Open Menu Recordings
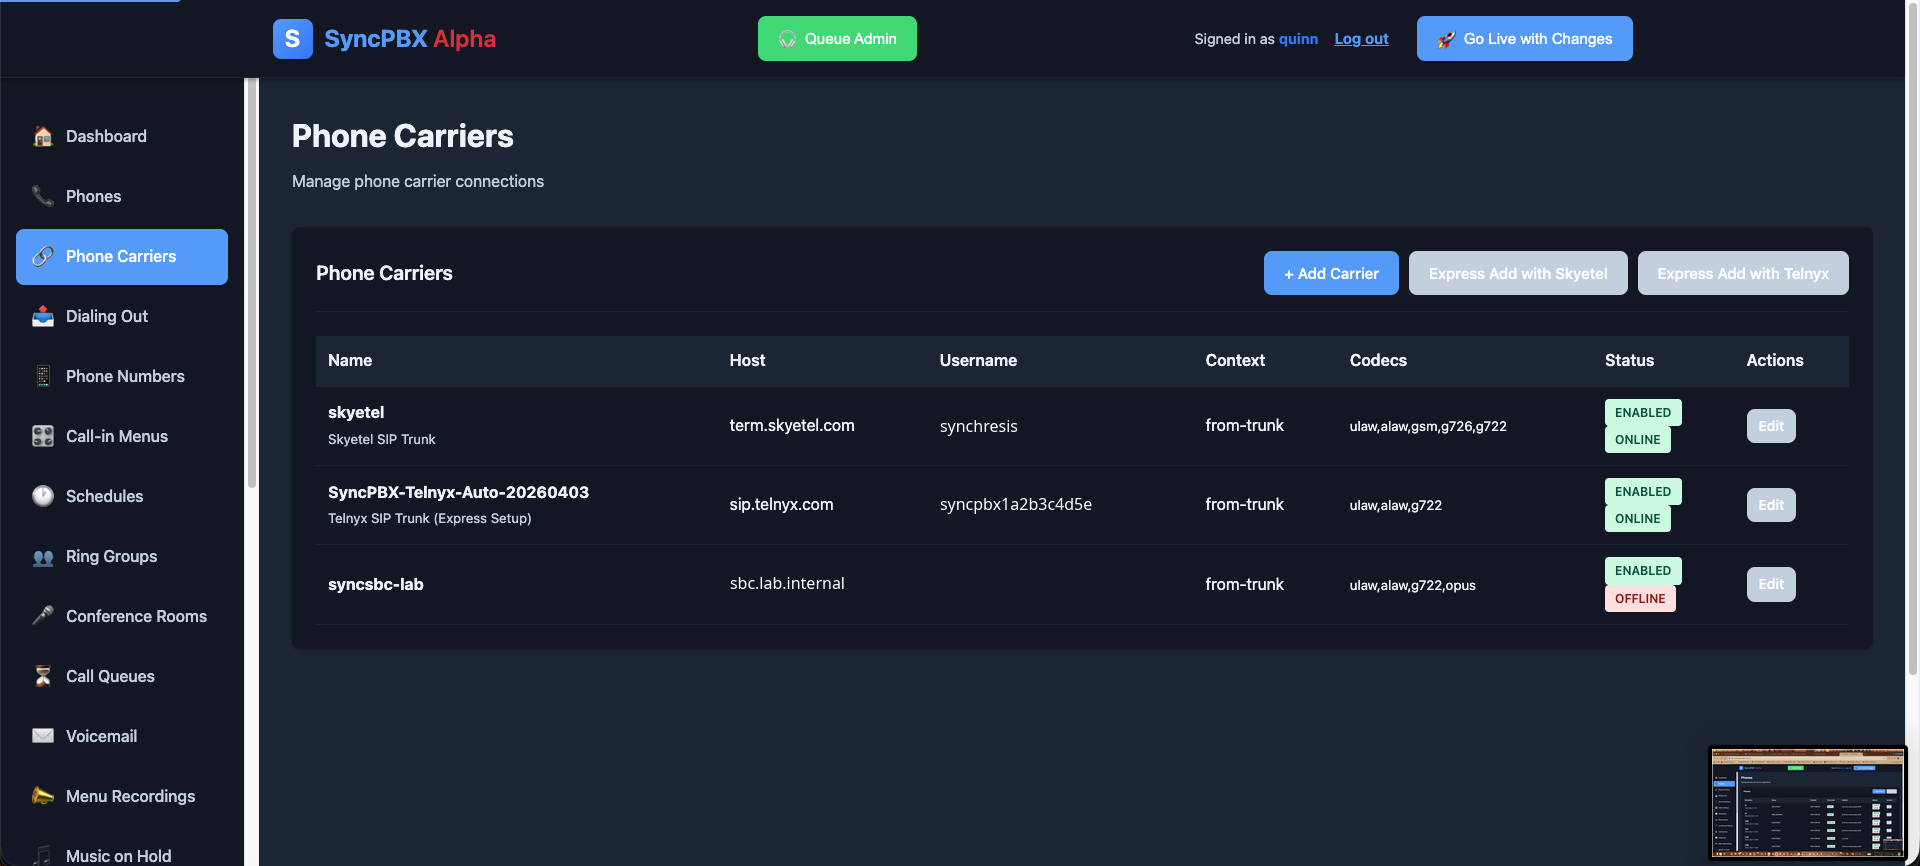The height and width of the screenshot is (866, 1920). (122, 796)
